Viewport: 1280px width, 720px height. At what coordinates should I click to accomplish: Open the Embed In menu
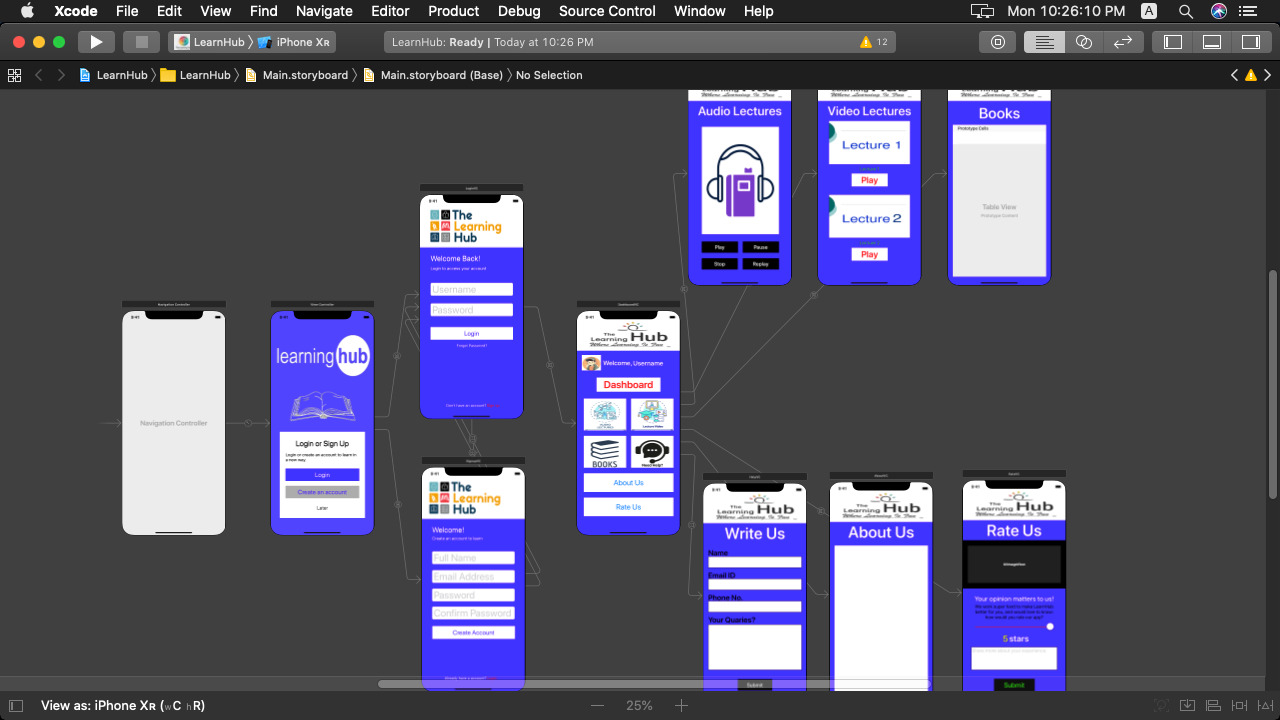point(1188,705)
